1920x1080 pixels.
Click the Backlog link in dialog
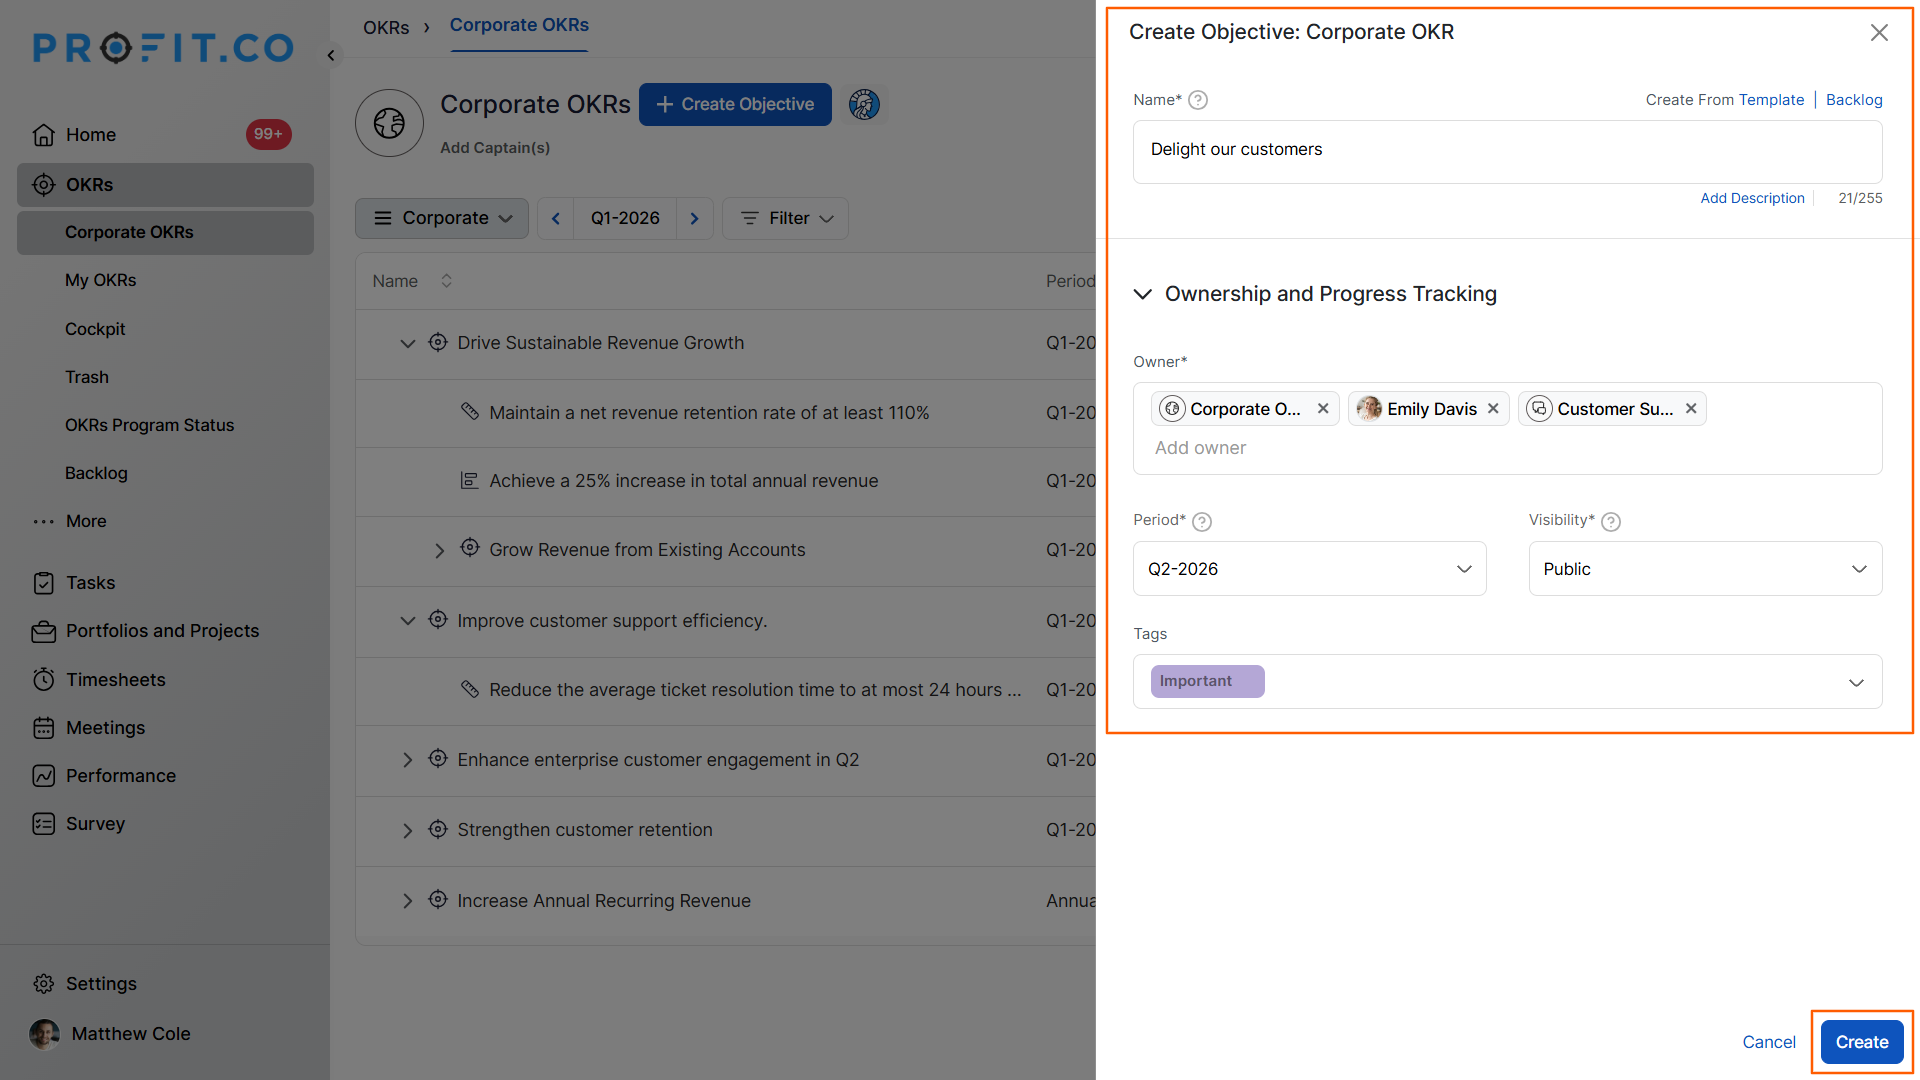point(1853,100)
